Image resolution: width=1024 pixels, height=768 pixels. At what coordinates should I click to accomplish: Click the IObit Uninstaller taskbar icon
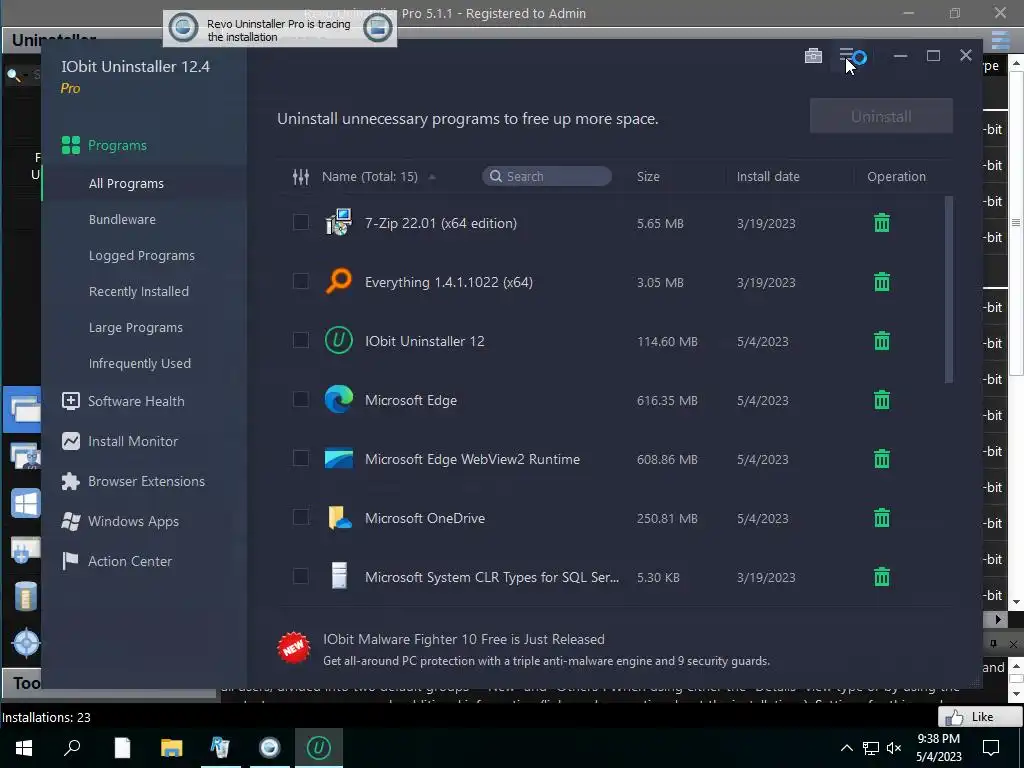(319, 747)
